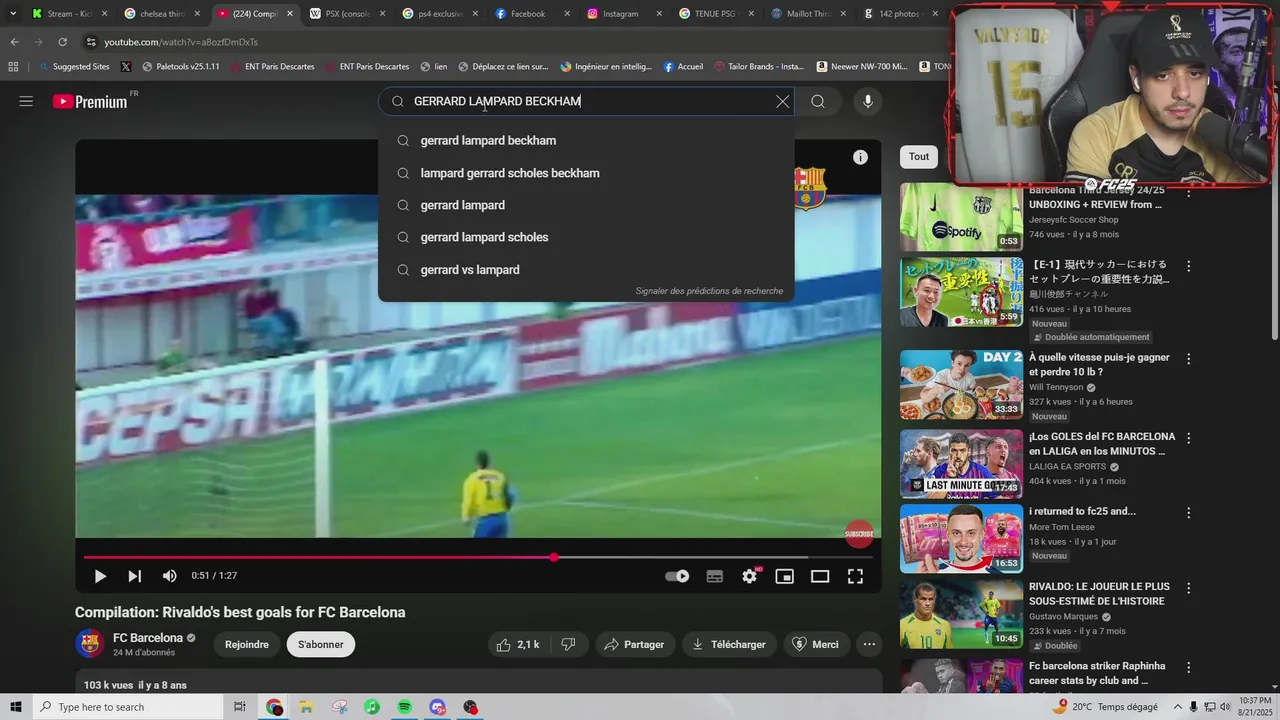Enter fullscreen mode
The width and height of the screenshot is (1280, 720).
tap(855, 576)
